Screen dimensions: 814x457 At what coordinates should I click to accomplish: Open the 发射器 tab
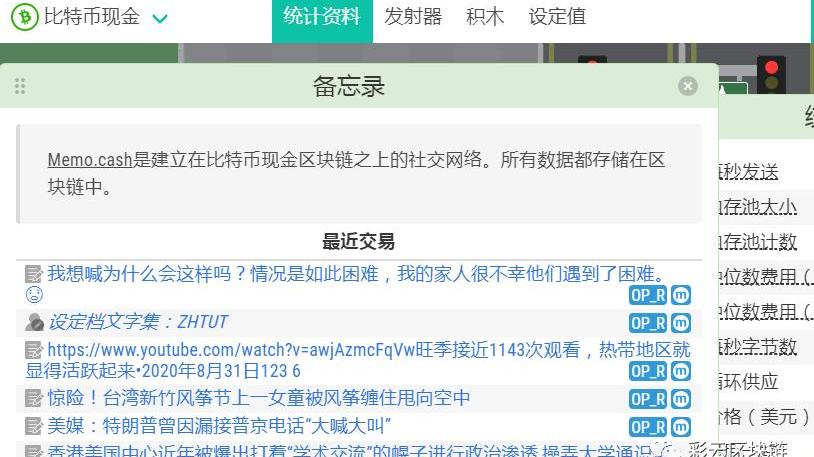[413, 17]
